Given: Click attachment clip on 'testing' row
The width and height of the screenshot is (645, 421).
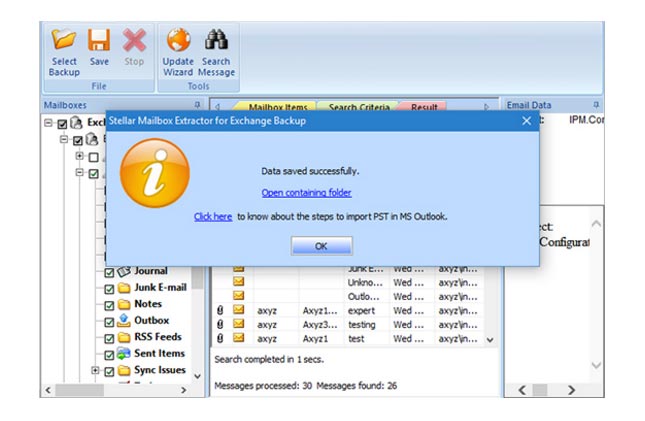Looking at the screenshot, I should coord(220,324).
